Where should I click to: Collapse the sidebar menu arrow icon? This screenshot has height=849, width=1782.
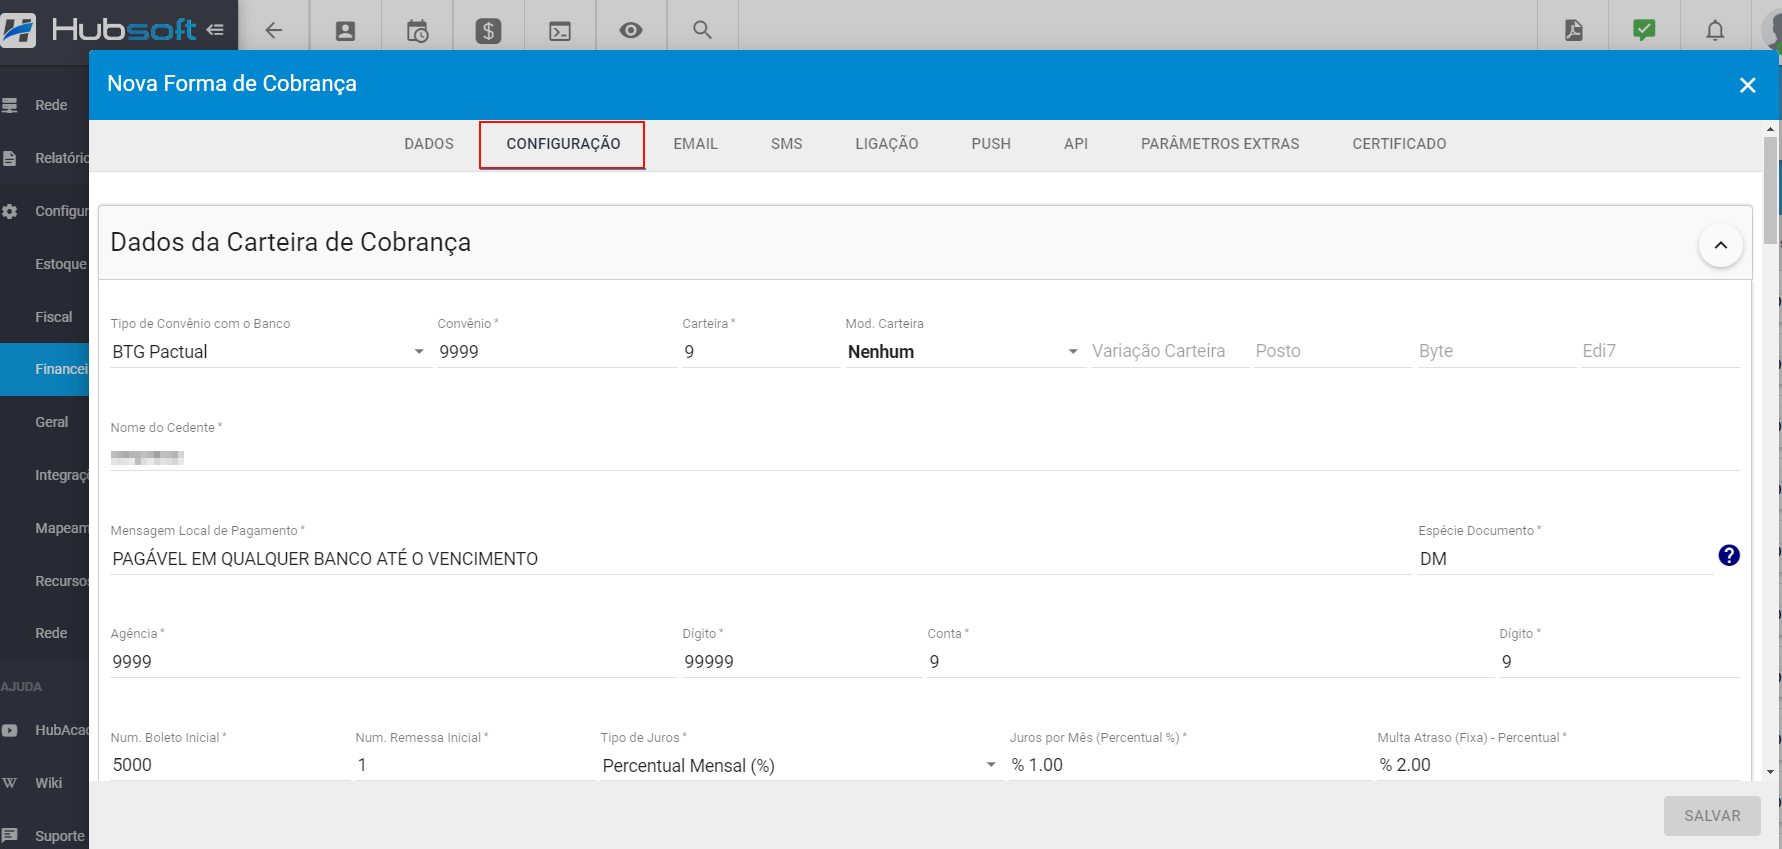[x=215, y=30]
